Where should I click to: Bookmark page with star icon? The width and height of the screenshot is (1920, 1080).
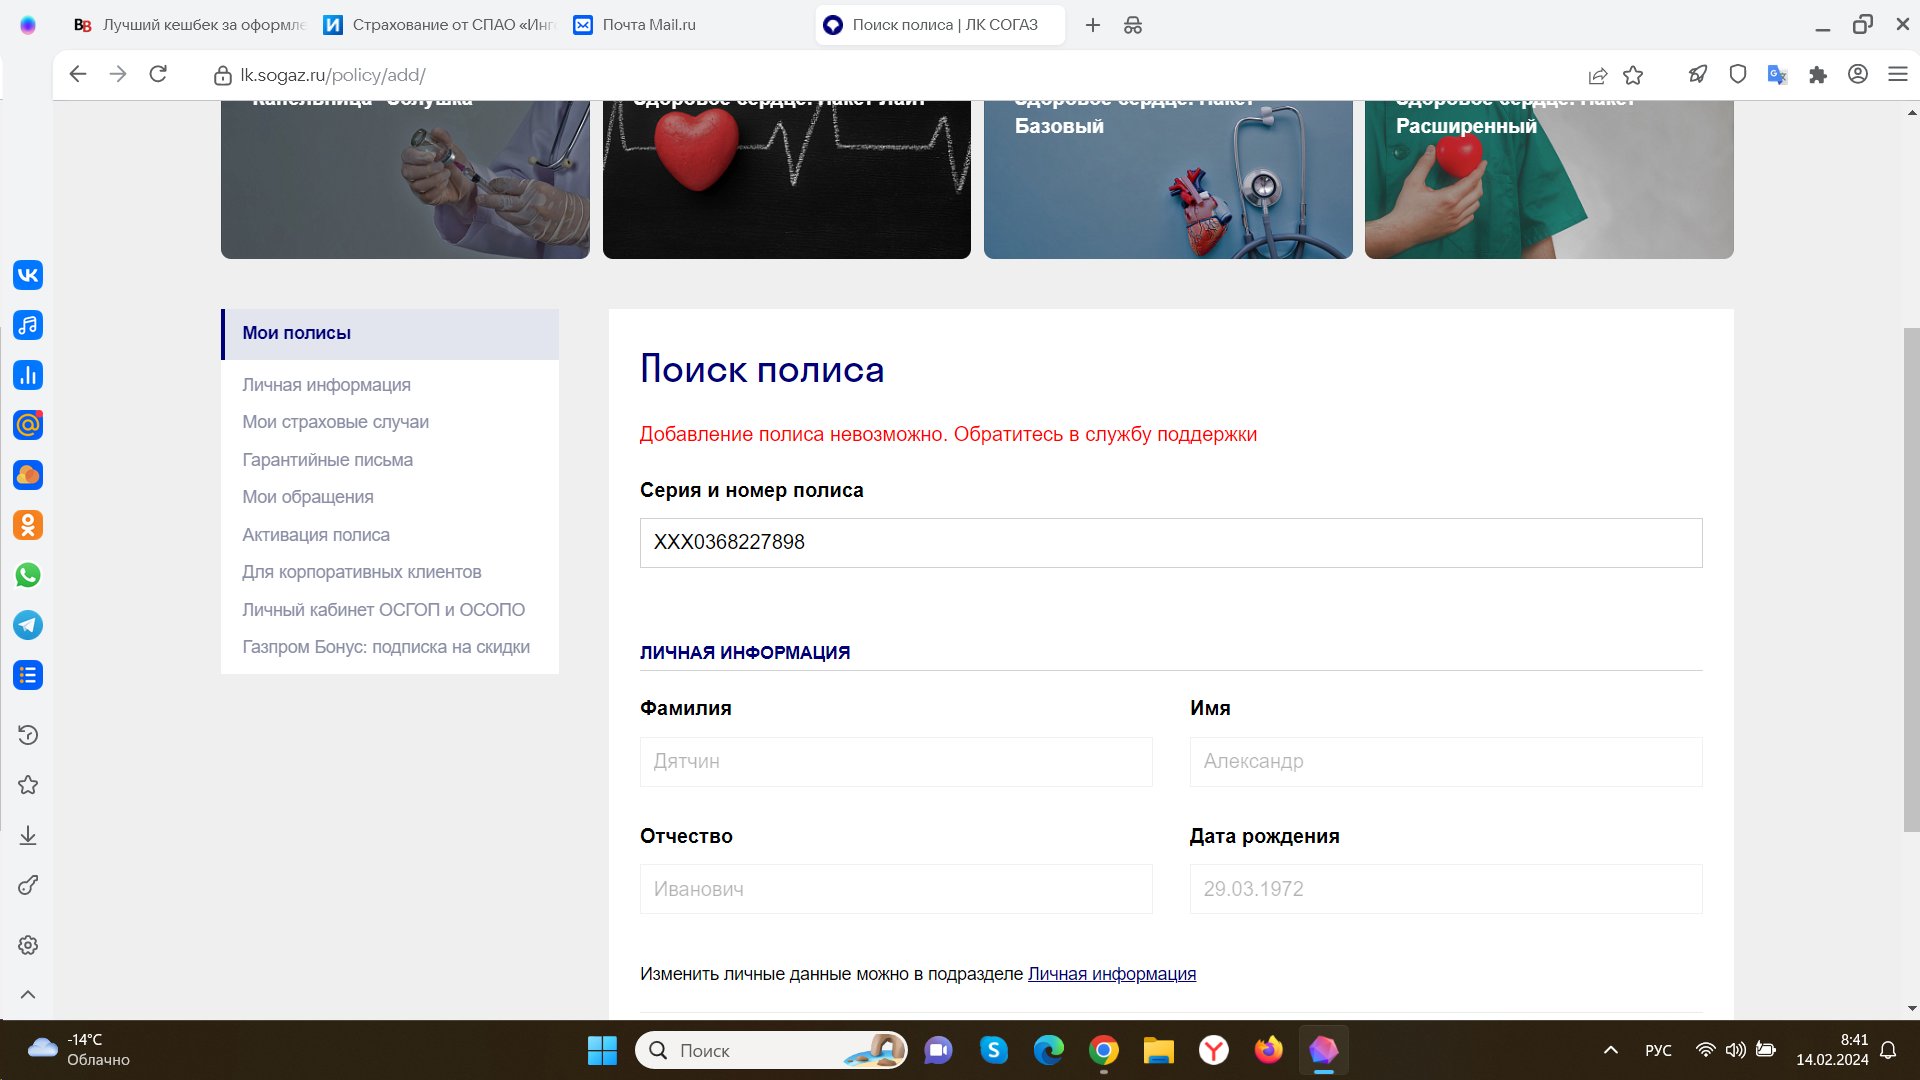pyautogui.click(x=1633, y=75)
